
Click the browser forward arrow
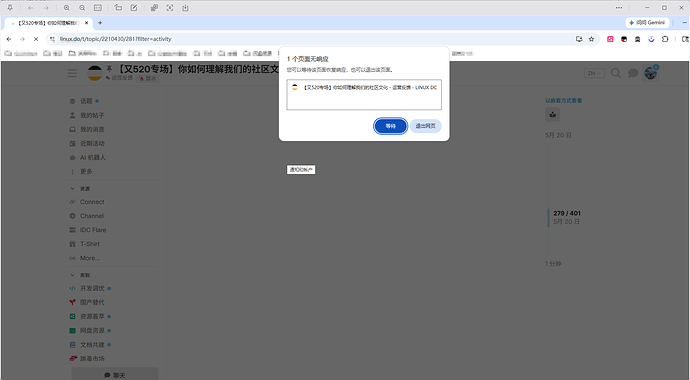(x=22, y=39)
